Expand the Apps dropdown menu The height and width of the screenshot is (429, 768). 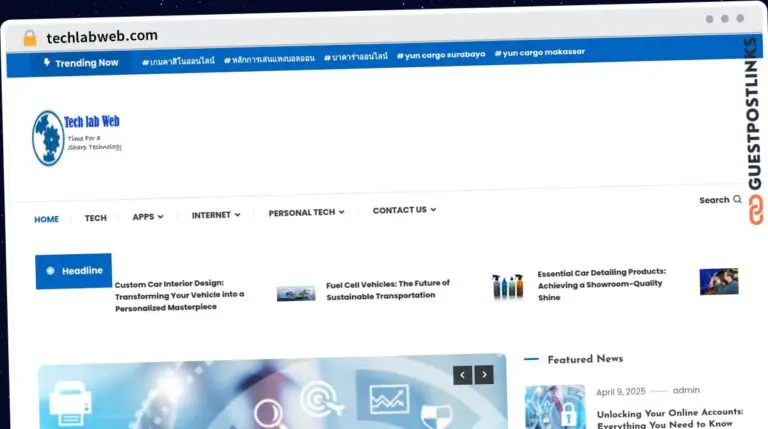[x=148, y=216]
